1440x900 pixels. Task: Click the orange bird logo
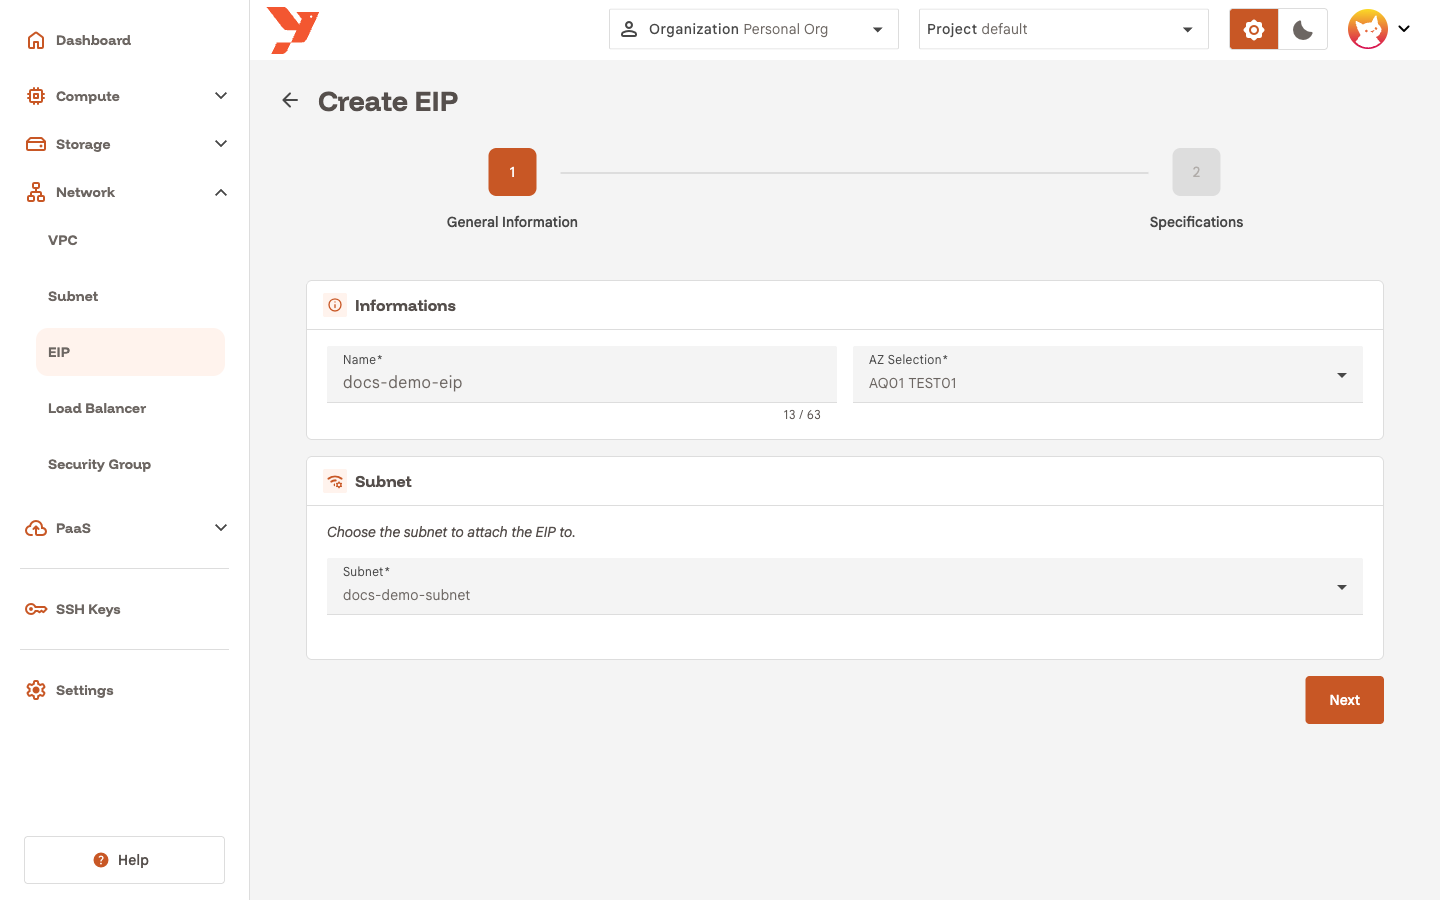click(x=293, y=30)
